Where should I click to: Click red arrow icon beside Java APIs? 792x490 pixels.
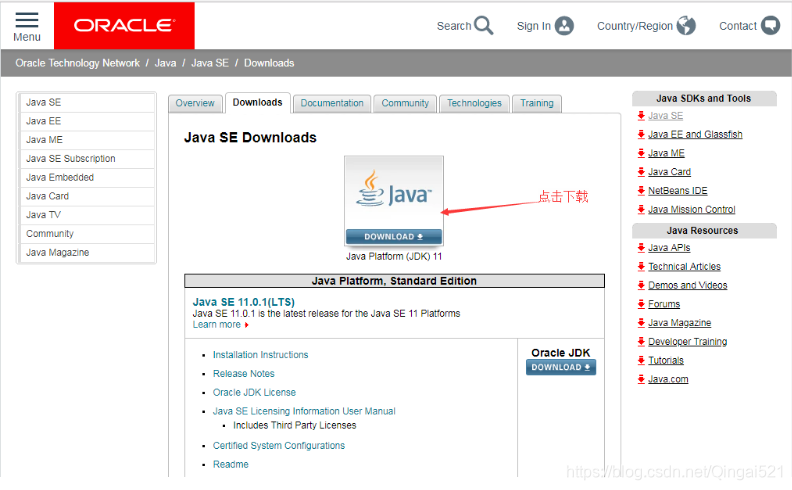[x=641, y=248]
